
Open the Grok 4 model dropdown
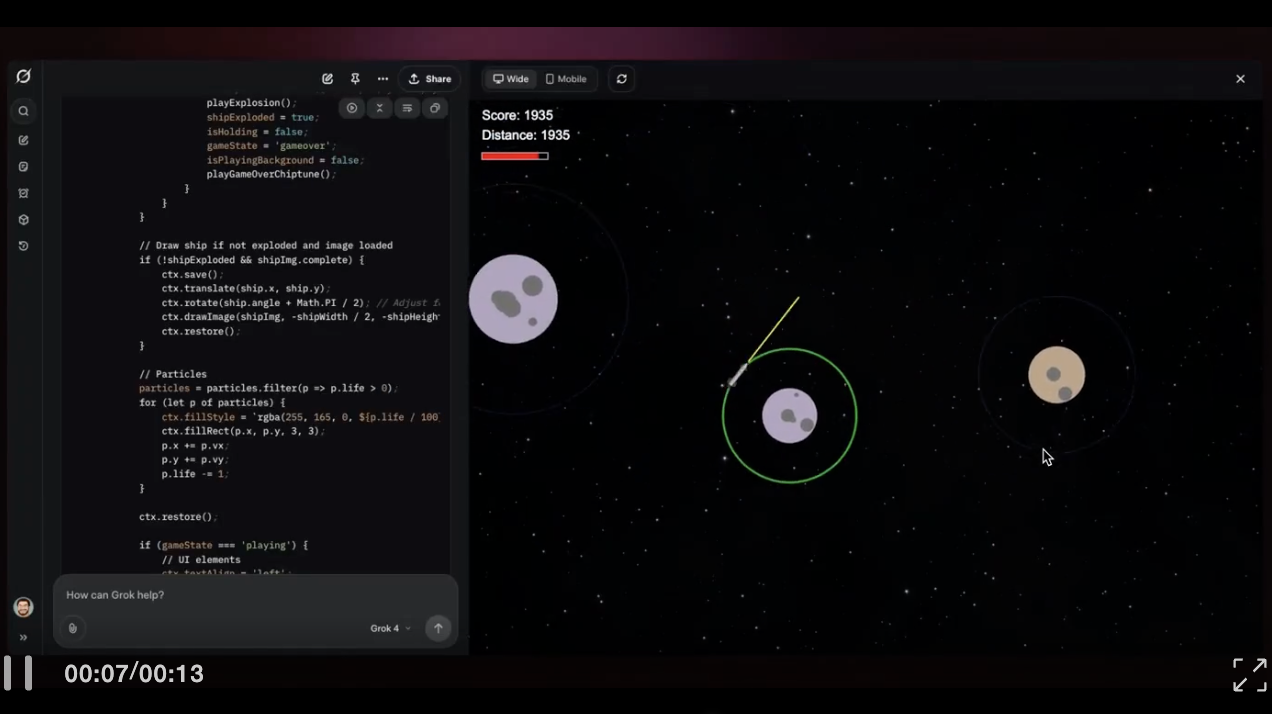[x=390, y=628]
